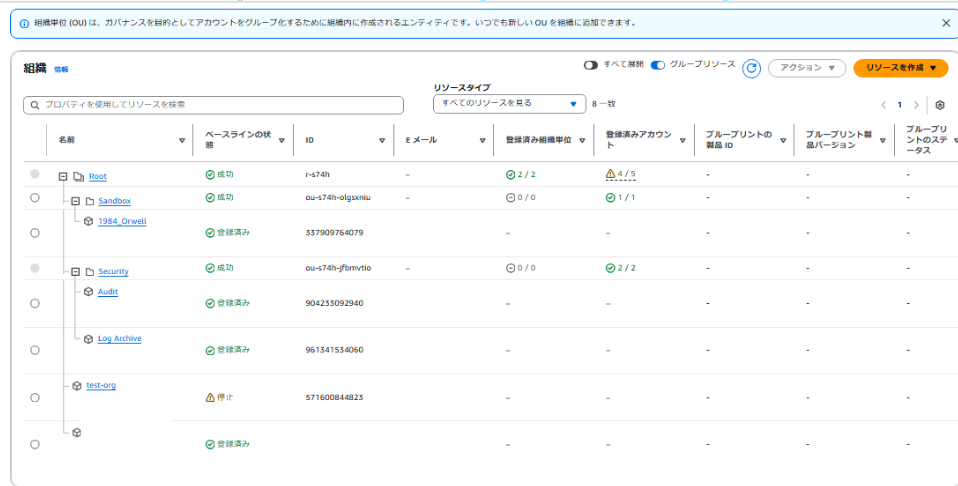
Task: Go to previous page arrow
Action: 883,105
